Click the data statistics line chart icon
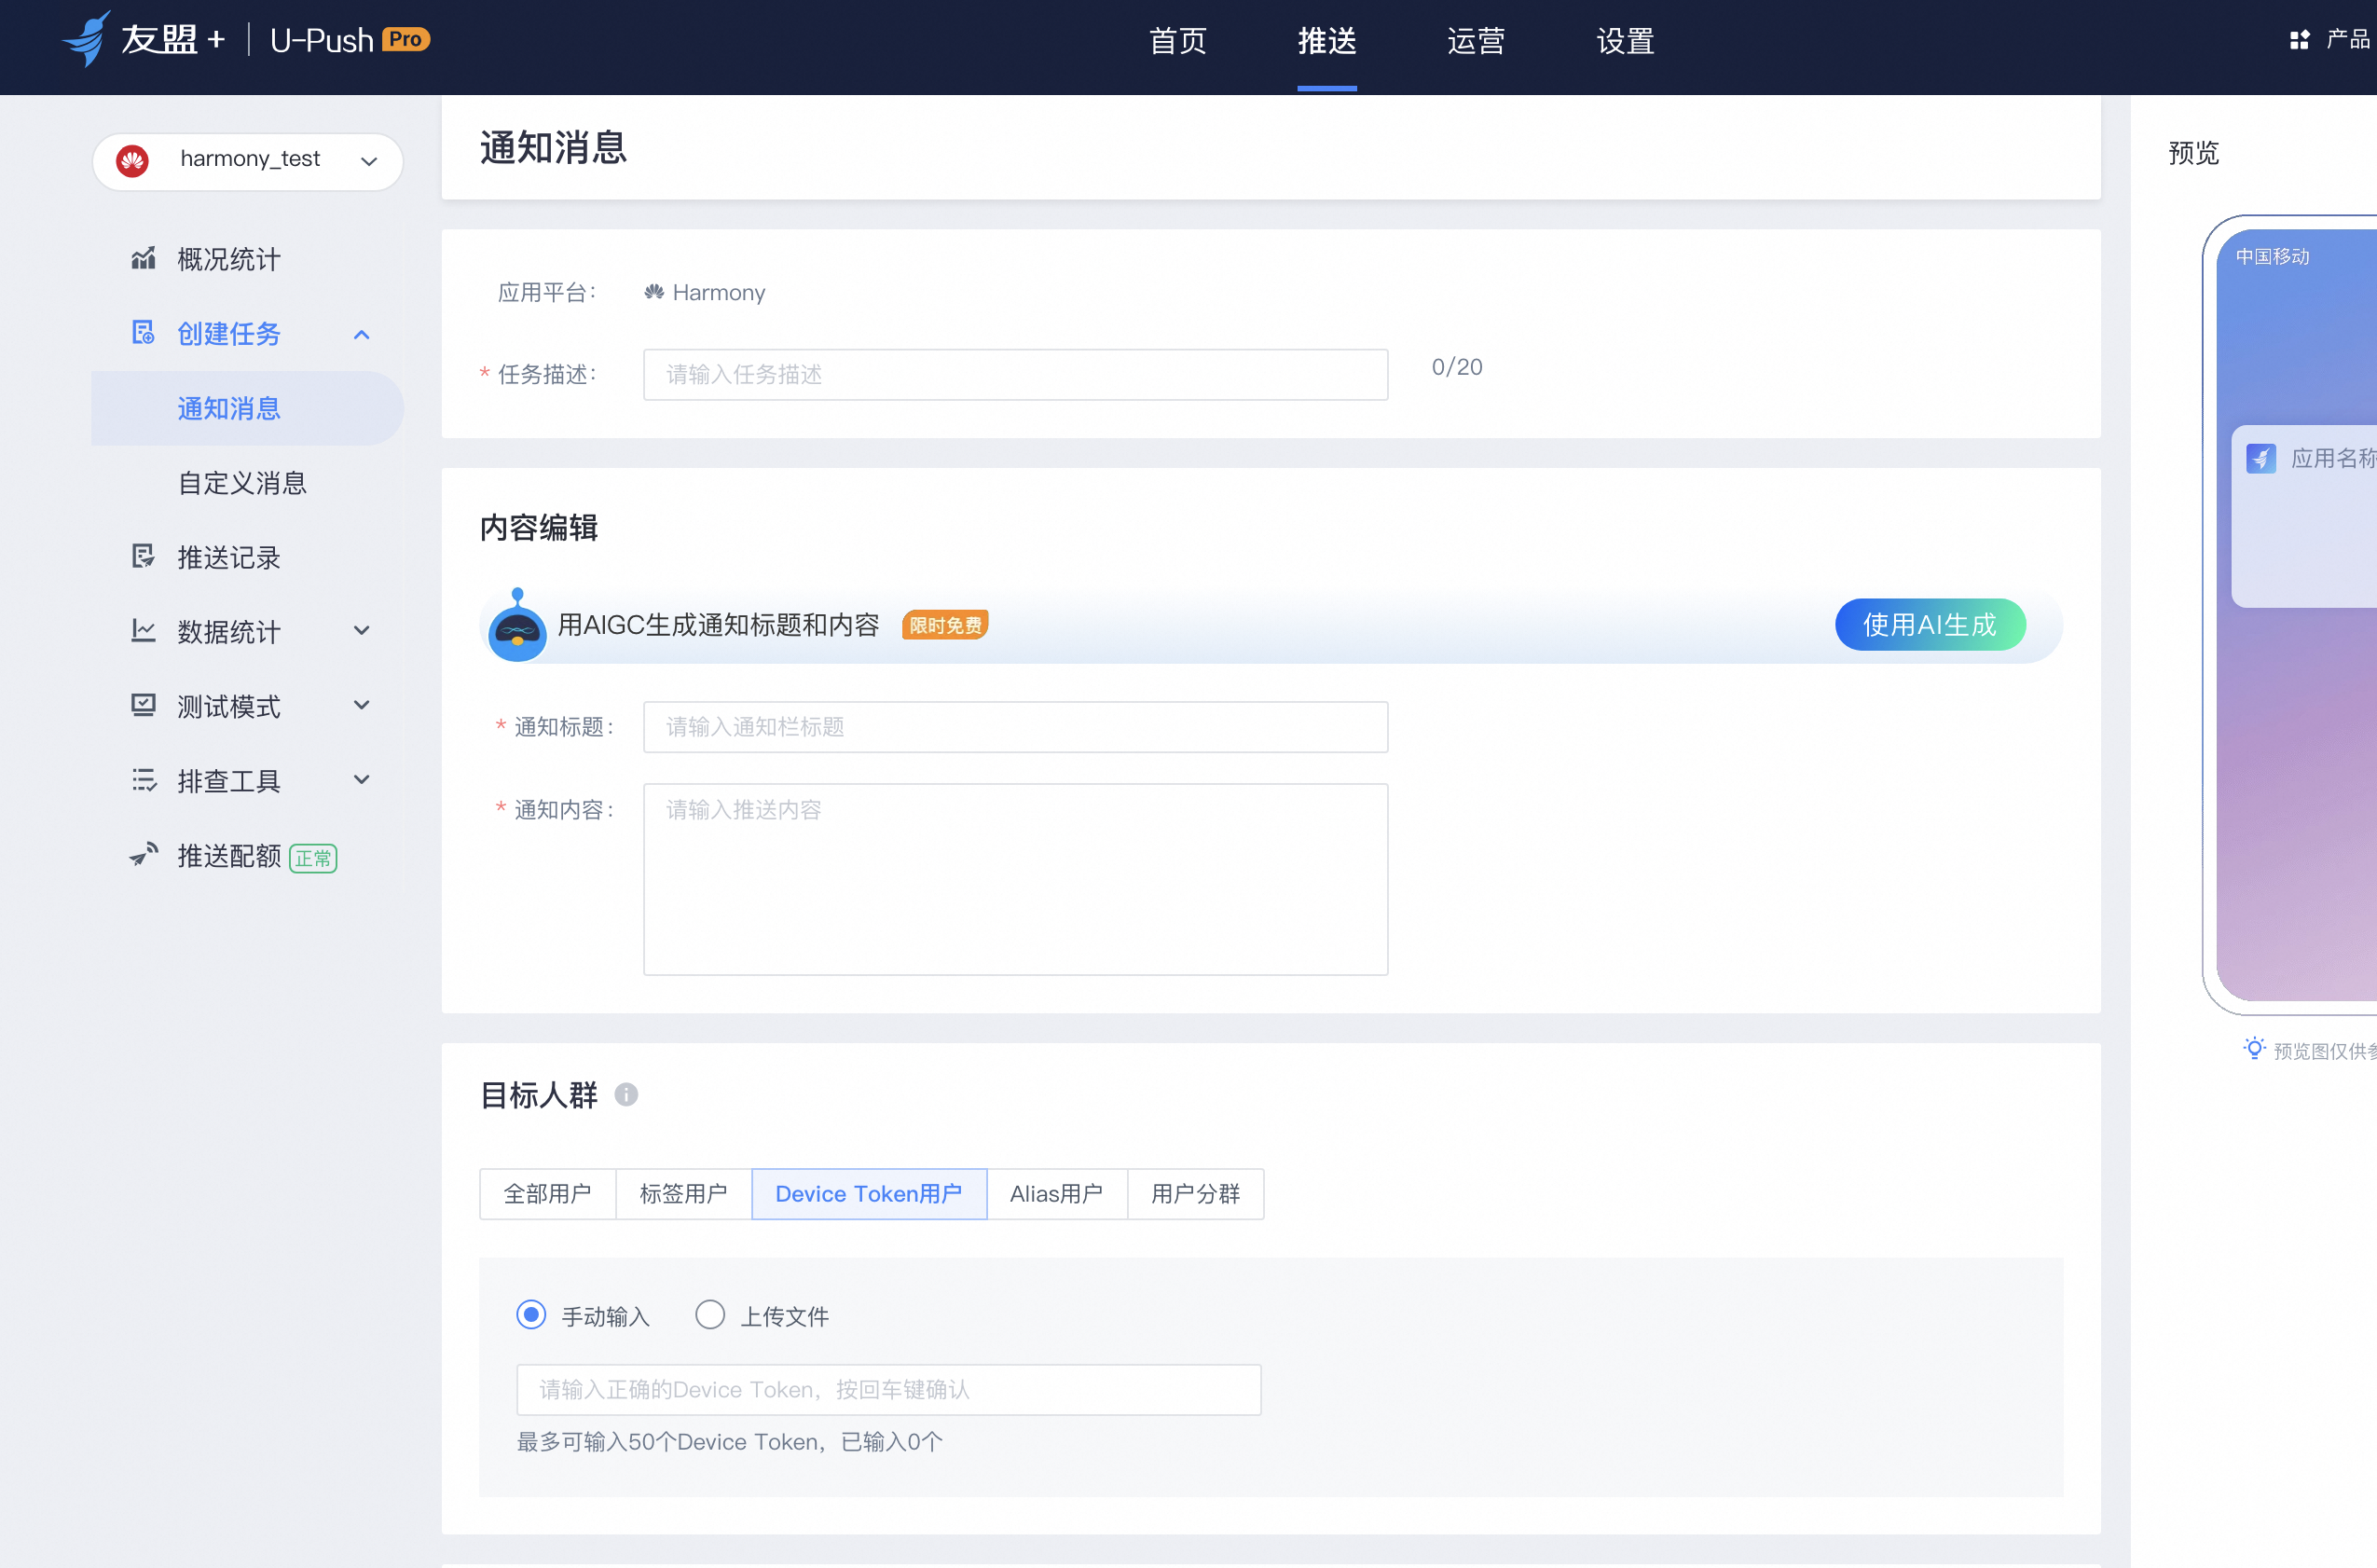This screenshot has width=2377, height=1568. [143, 631]
